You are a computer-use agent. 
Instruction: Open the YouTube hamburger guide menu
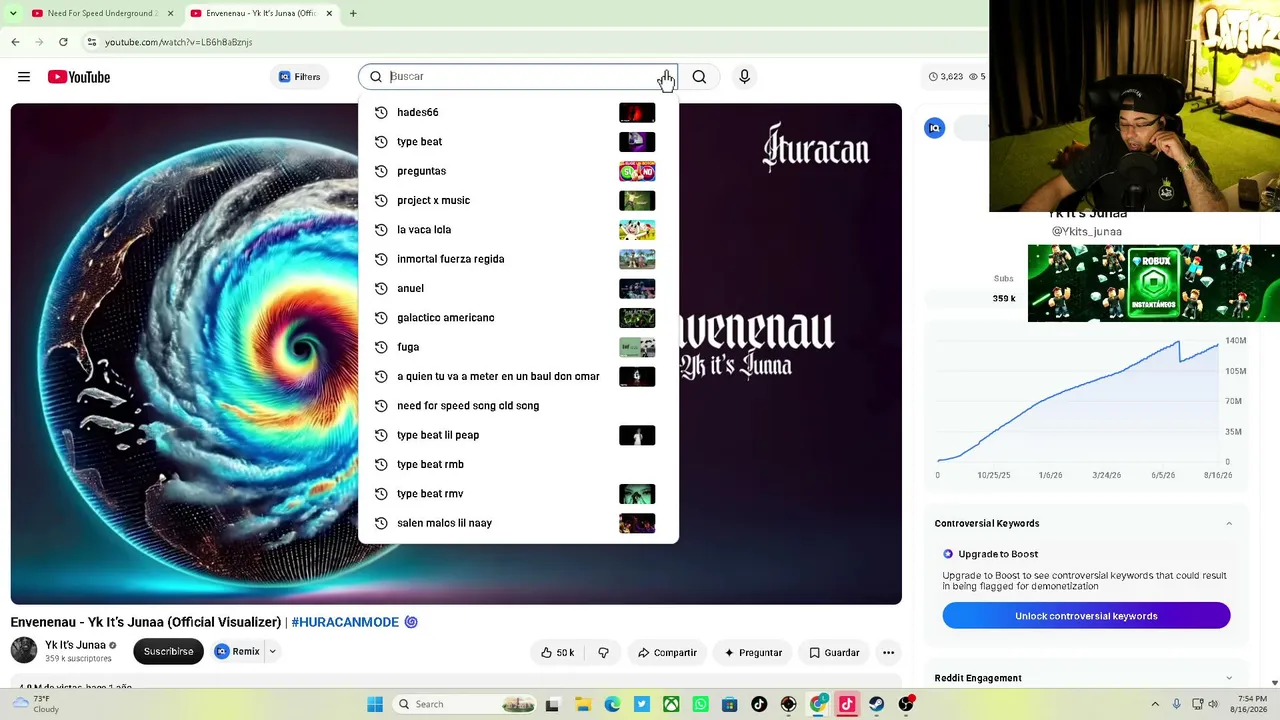pos(24,77)
